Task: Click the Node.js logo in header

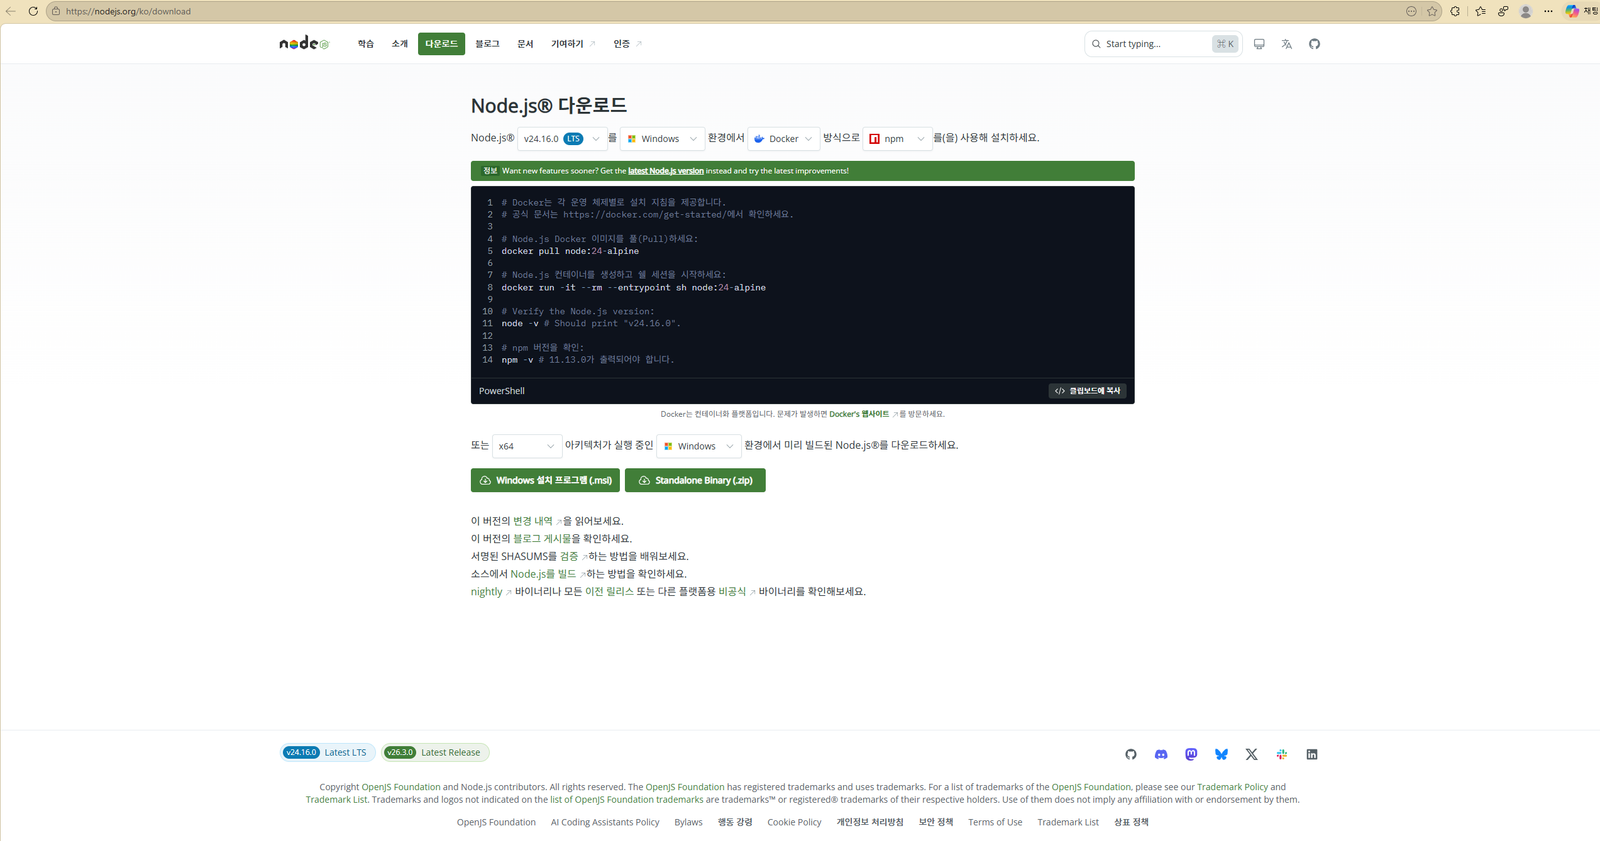Action: tap(304, 43)
